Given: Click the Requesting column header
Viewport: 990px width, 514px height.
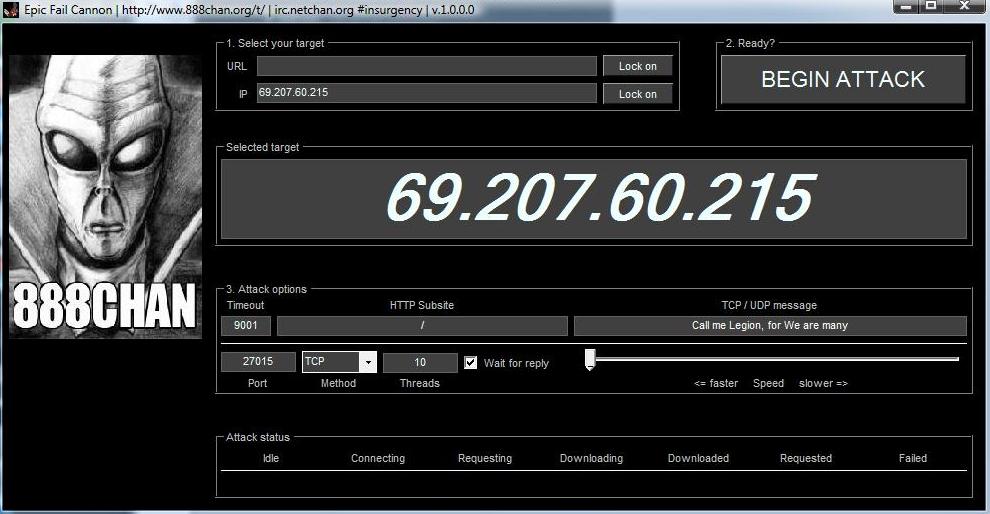Looking at the screenshot, I should tap(485, 458).
